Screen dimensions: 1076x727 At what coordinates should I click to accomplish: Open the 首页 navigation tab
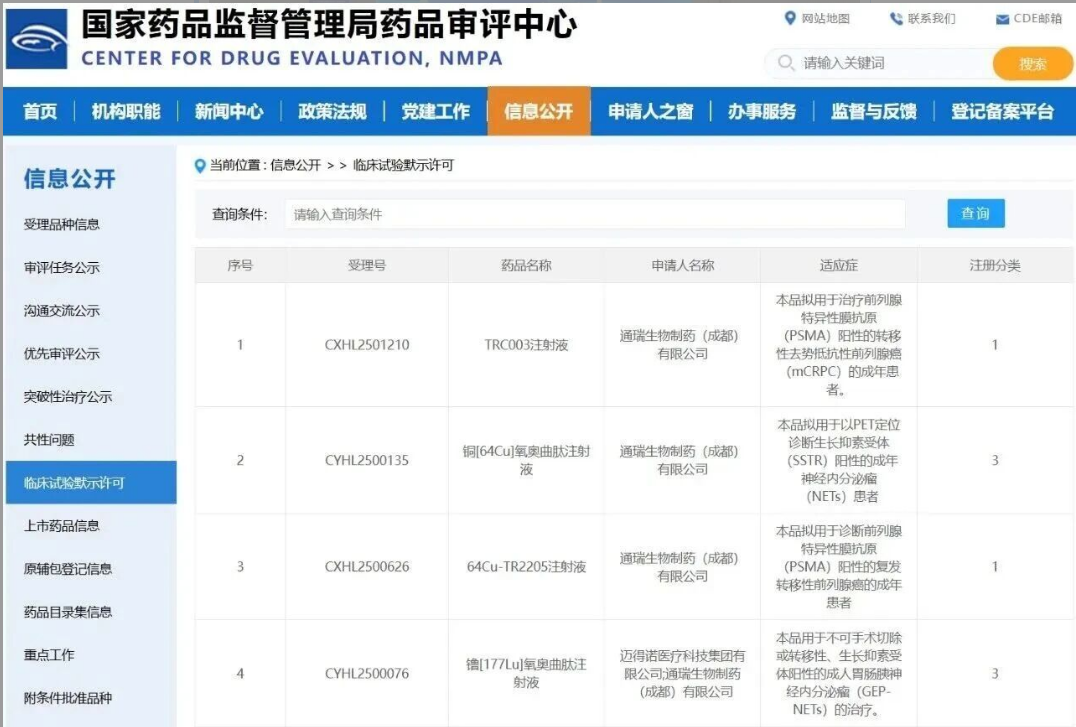coord(40,111)
